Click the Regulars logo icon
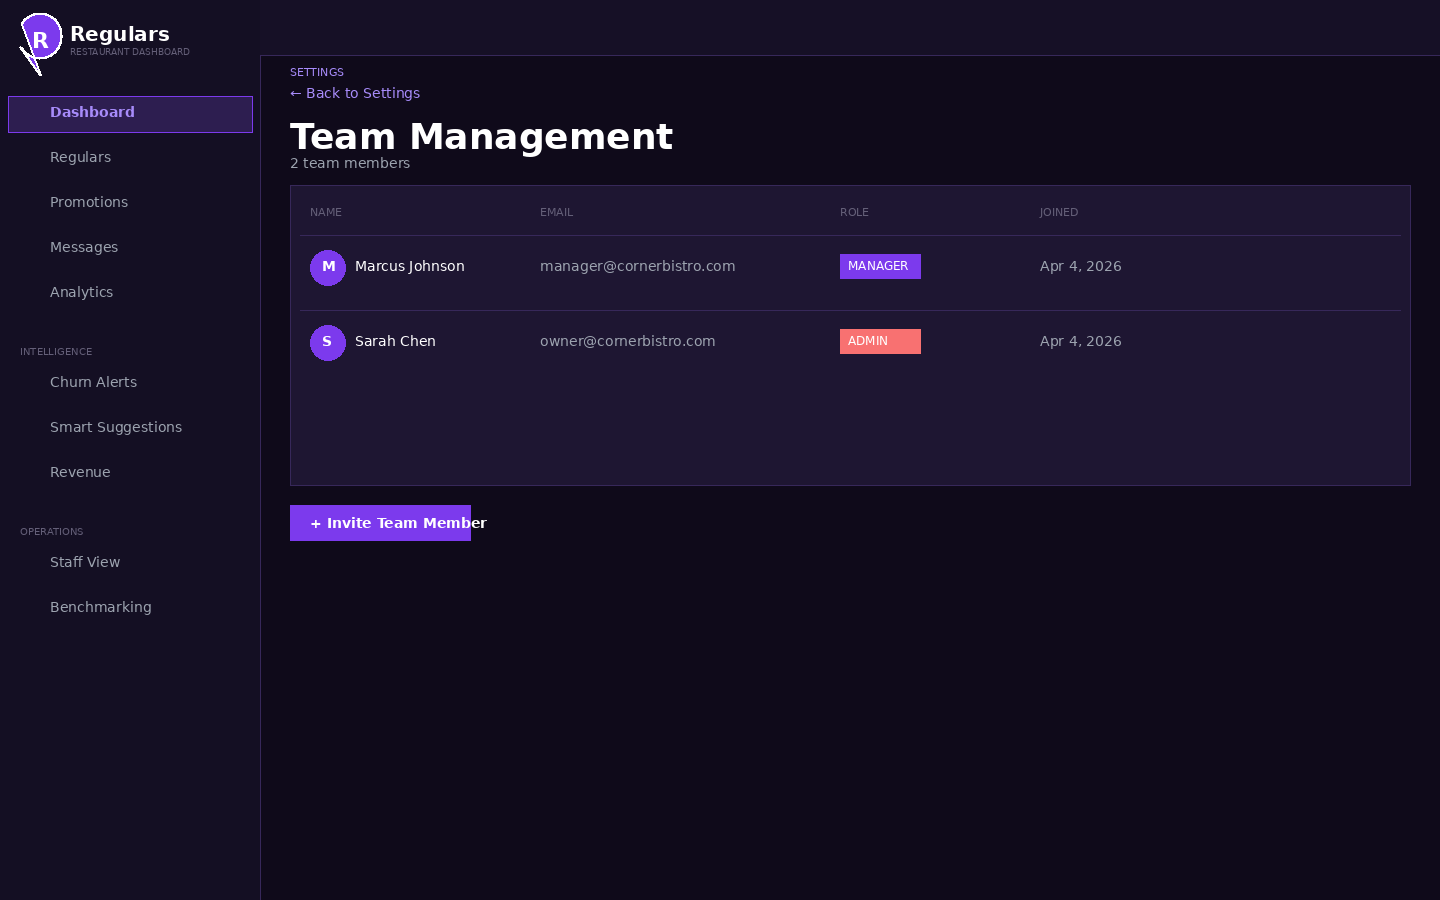Viewport: 1440px width, 900px height. 40,38
